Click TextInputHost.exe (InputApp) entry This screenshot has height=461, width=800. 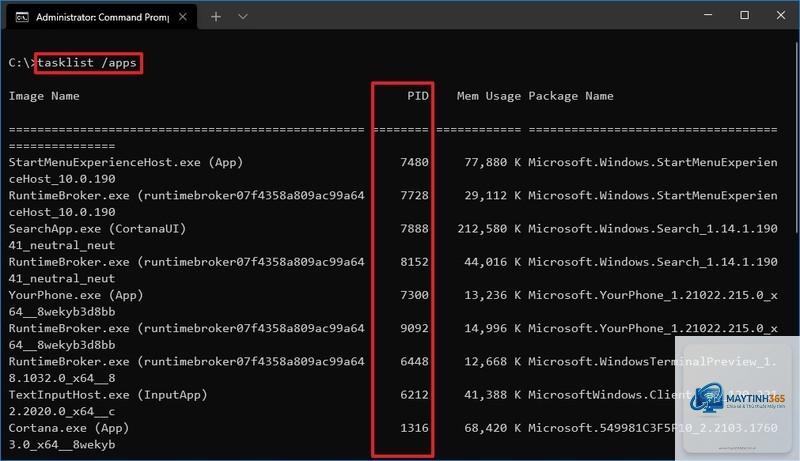click(x=108, y=395)
